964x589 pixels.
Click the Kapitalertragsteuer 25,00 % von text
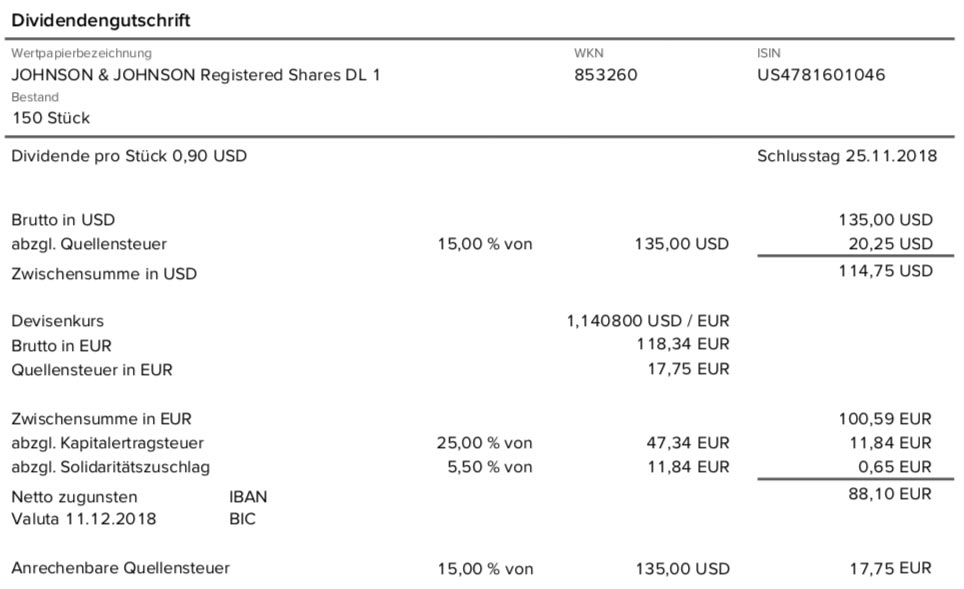[x=484, y=443]
